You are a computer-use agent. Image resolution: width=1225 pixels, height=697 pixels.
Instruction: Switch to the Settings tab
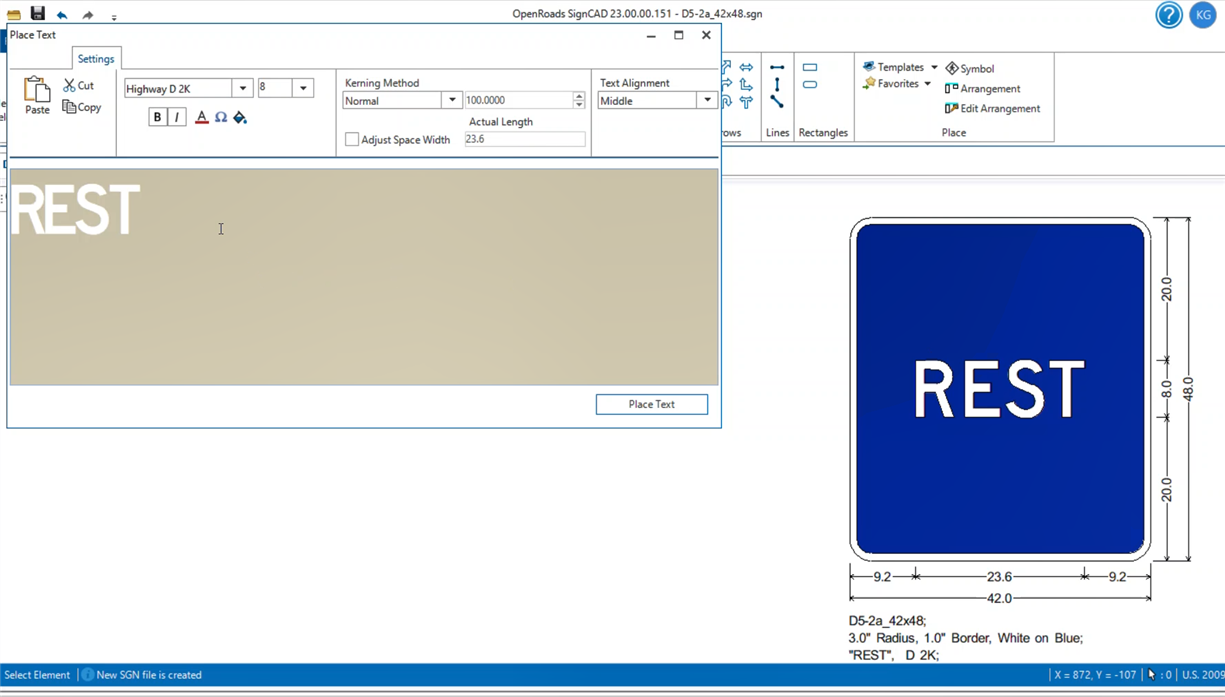[96, 59]
